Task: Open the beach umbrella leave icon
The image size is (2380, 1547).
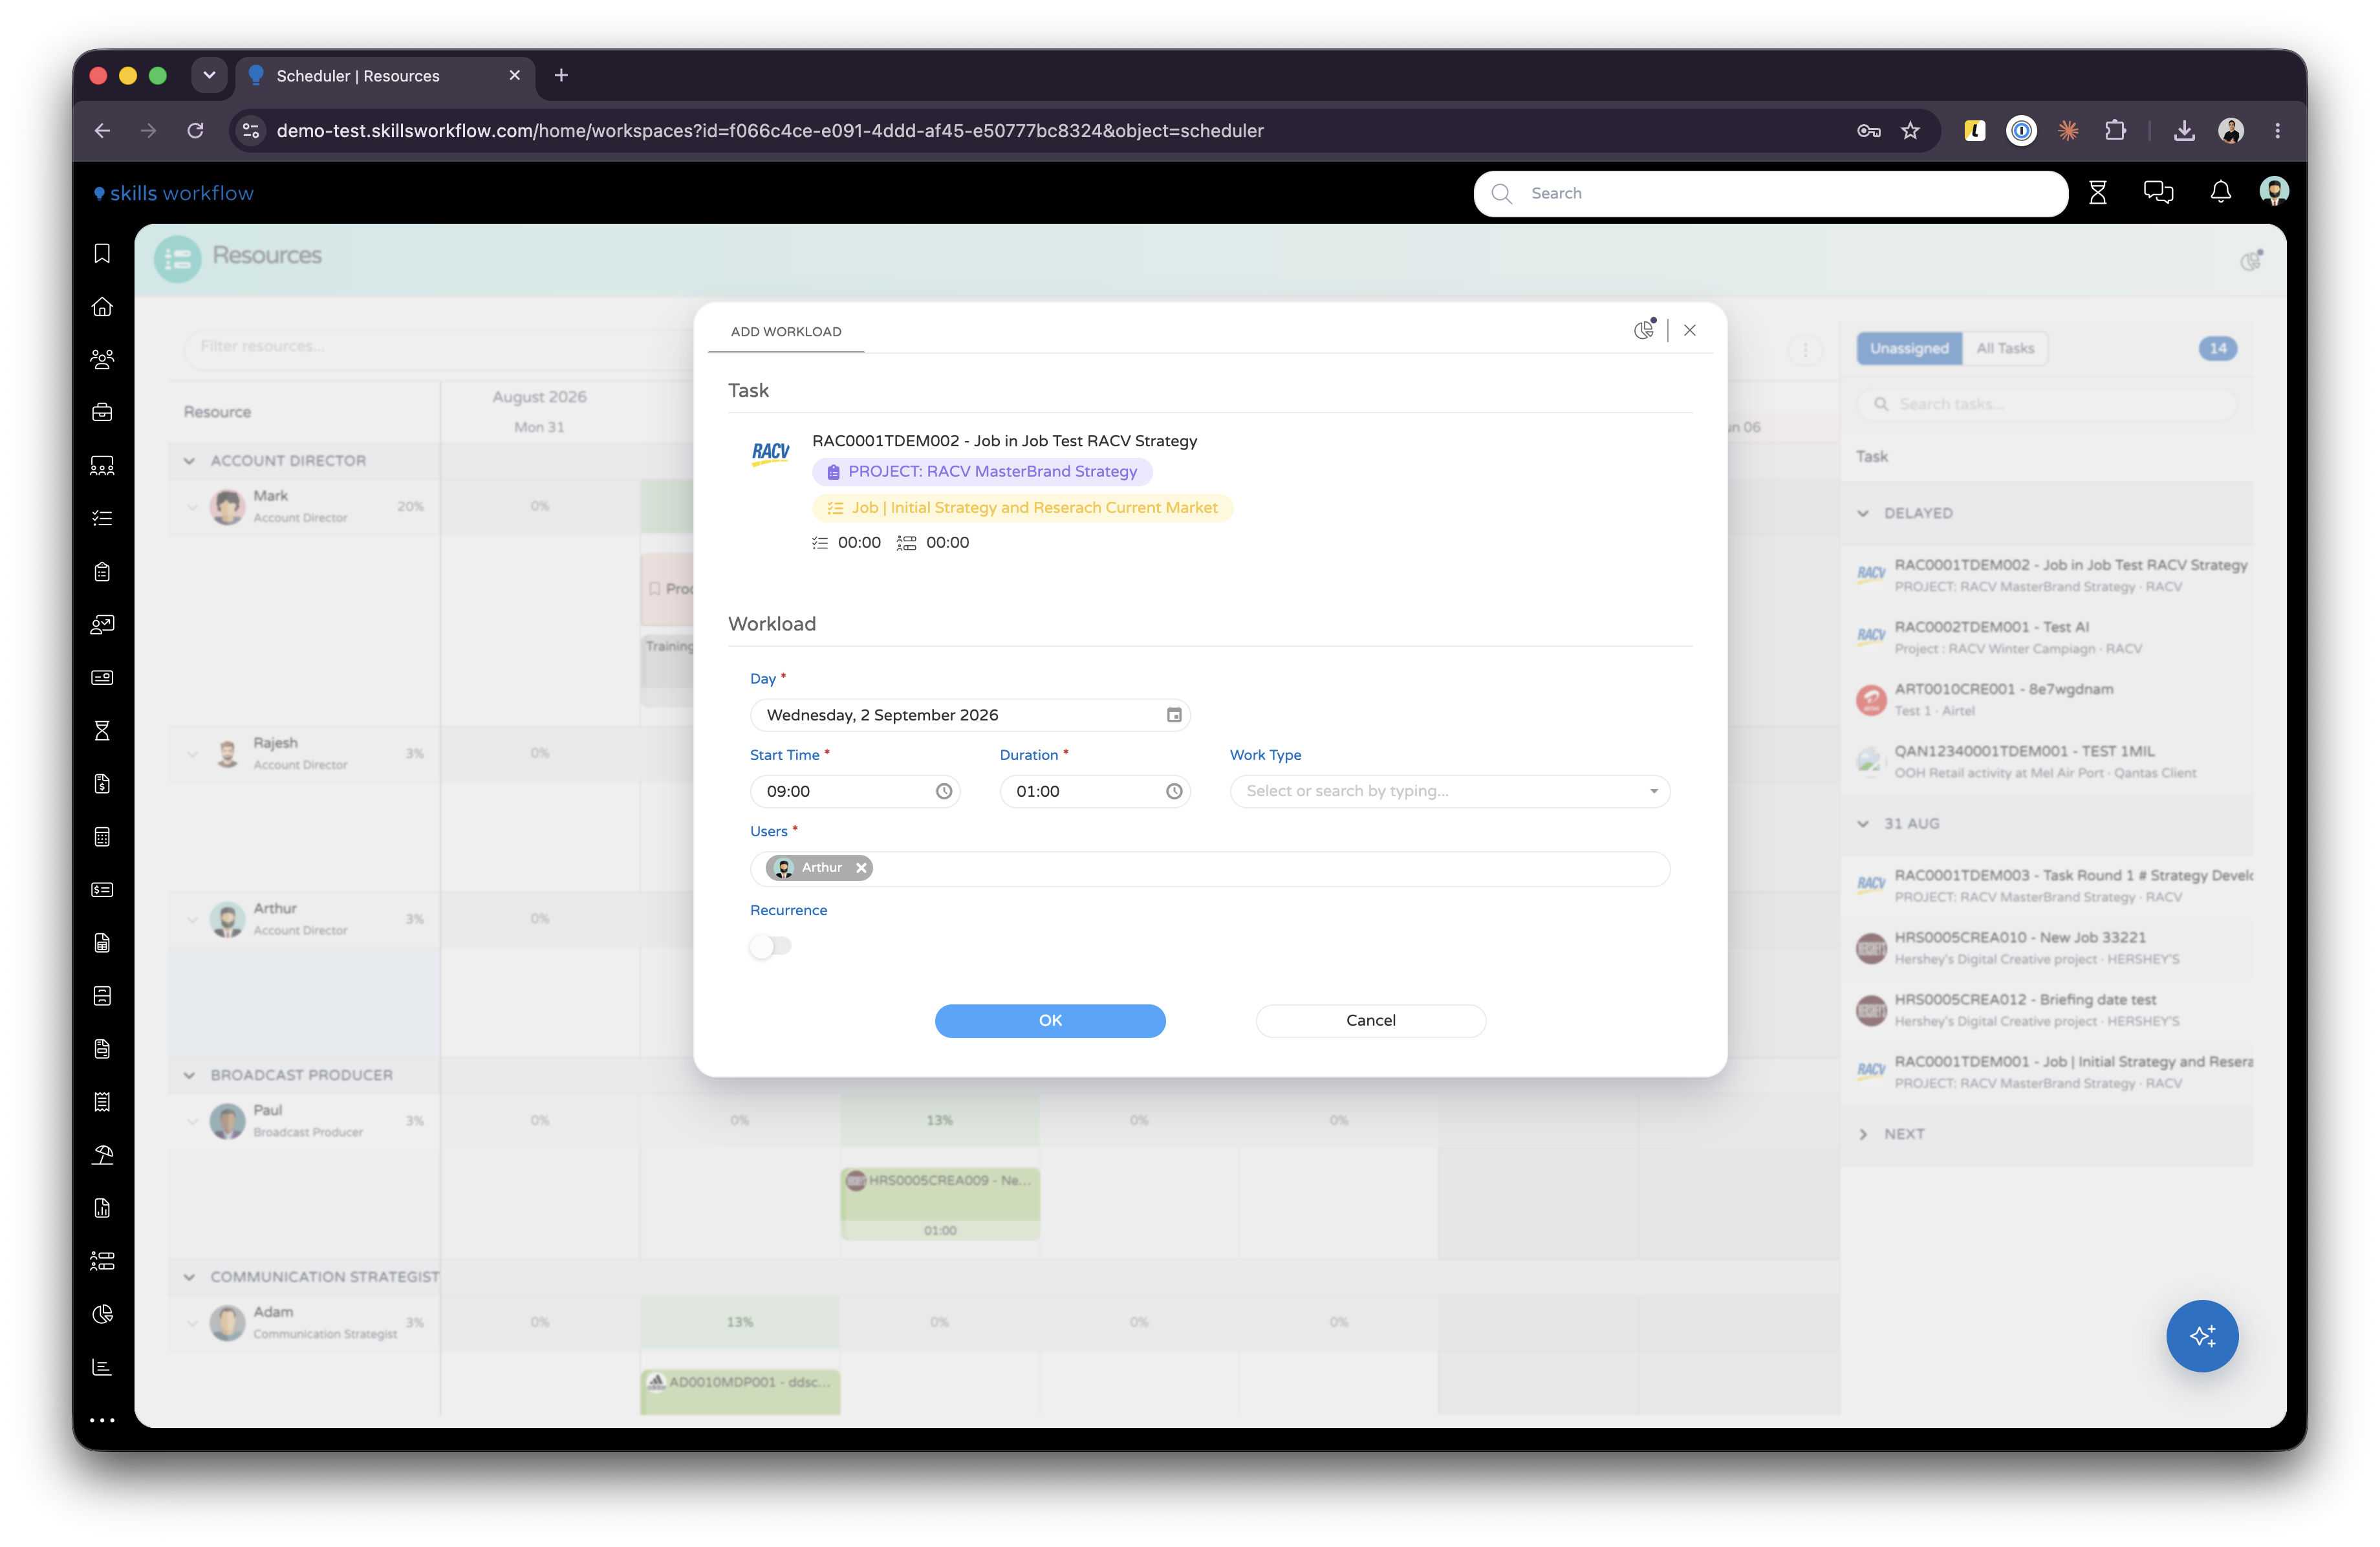Action: (x=102, y=1155)
